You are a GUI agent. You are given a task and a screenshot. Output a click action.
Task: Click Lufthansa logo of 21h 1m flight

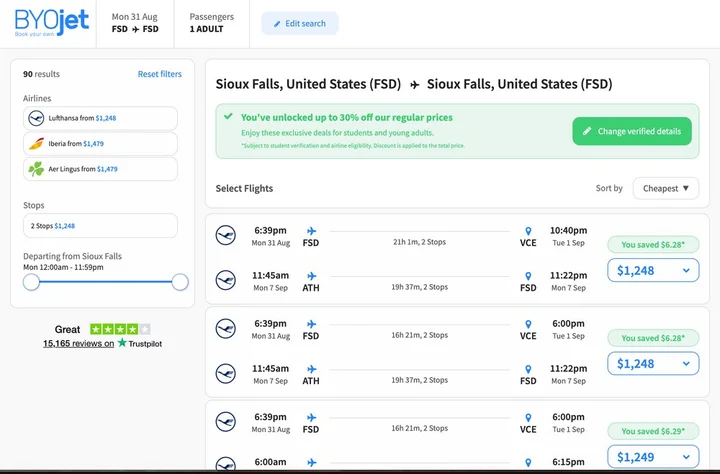226,235
